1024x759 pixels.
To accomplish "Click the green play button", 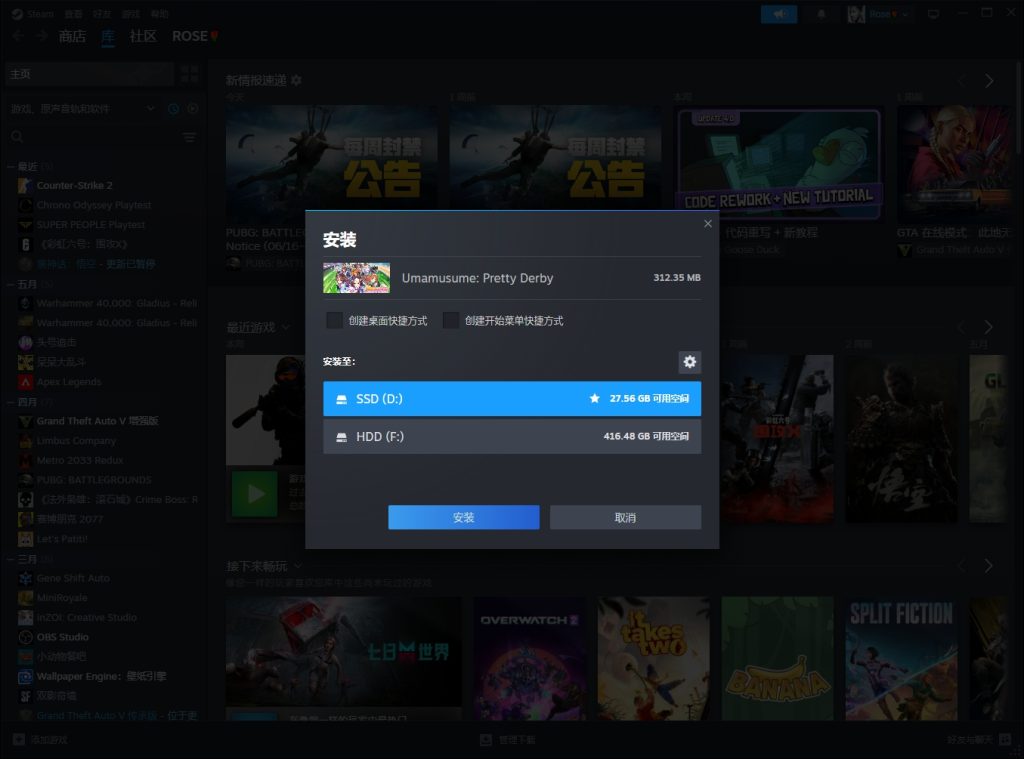I will point(255,494).
